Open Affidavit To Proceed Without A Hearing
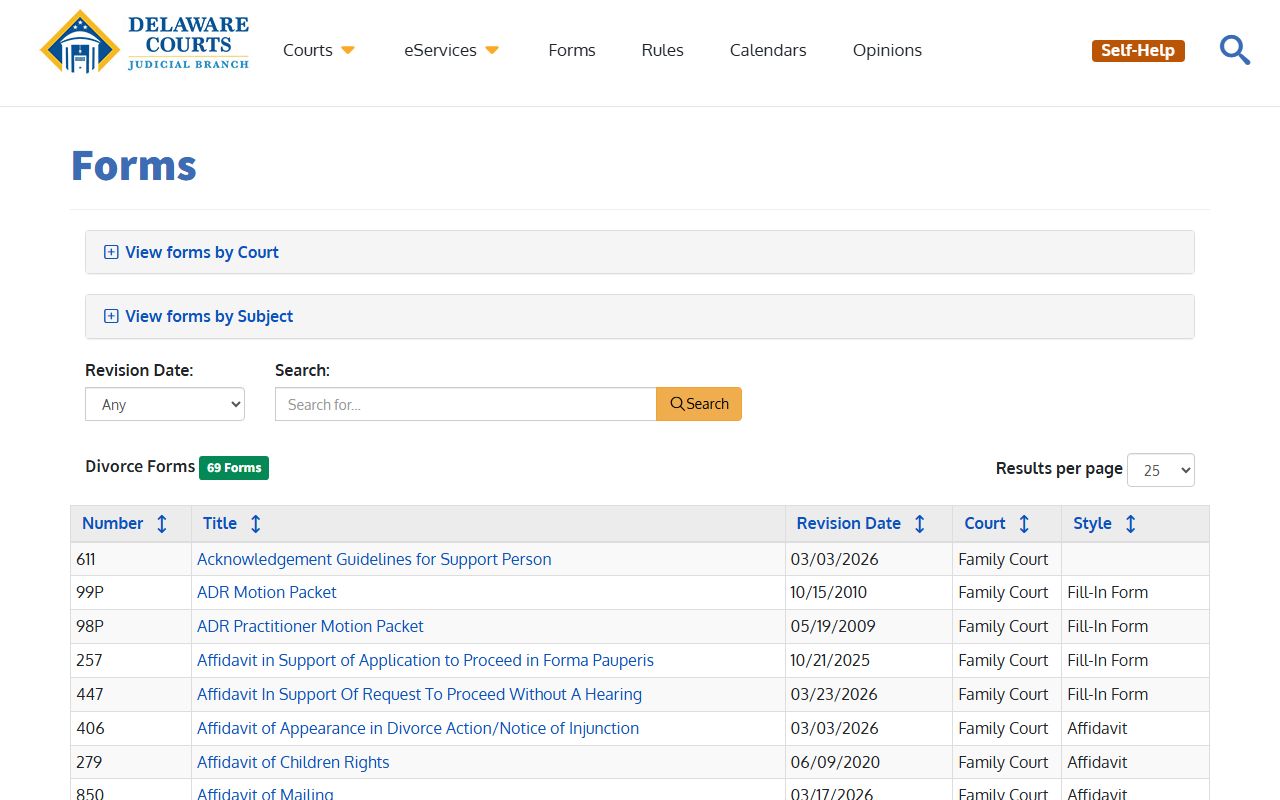The height and width of the screenshot is (800, 1280). point(419,694)
